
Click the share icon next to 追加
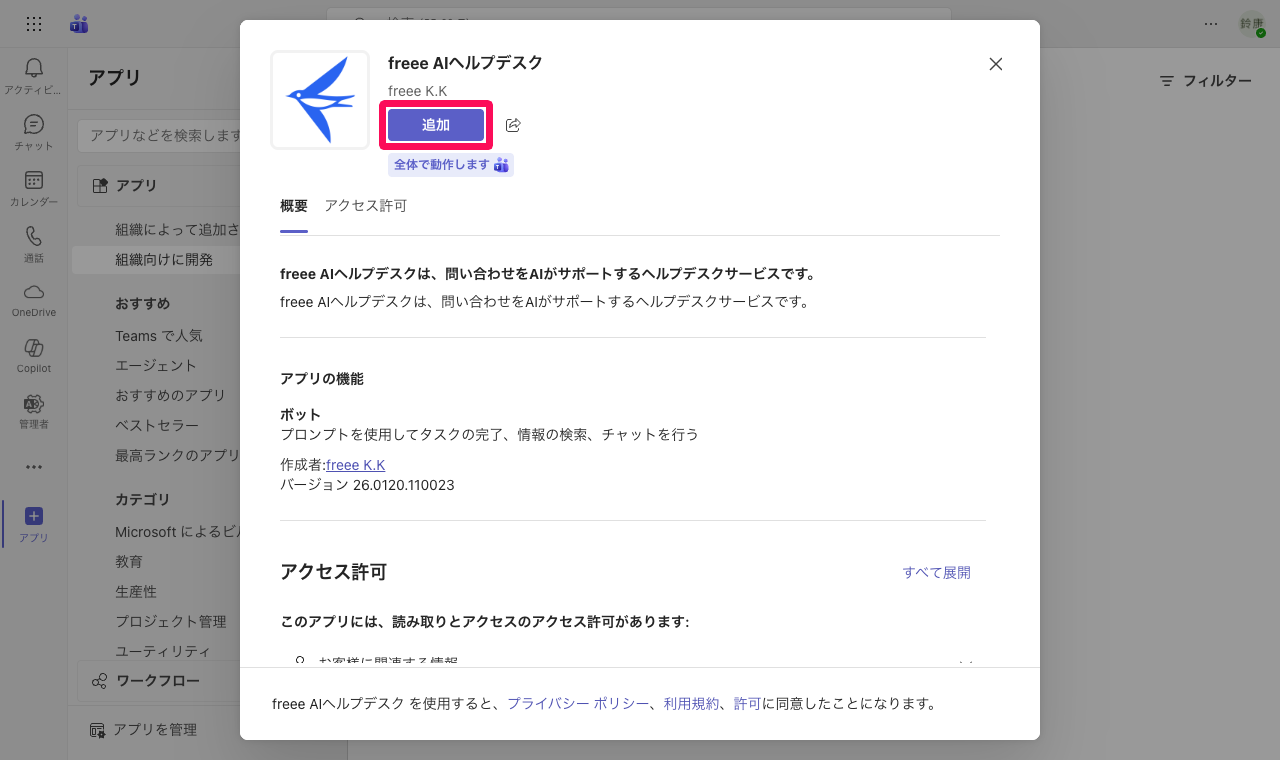[513, 125]
